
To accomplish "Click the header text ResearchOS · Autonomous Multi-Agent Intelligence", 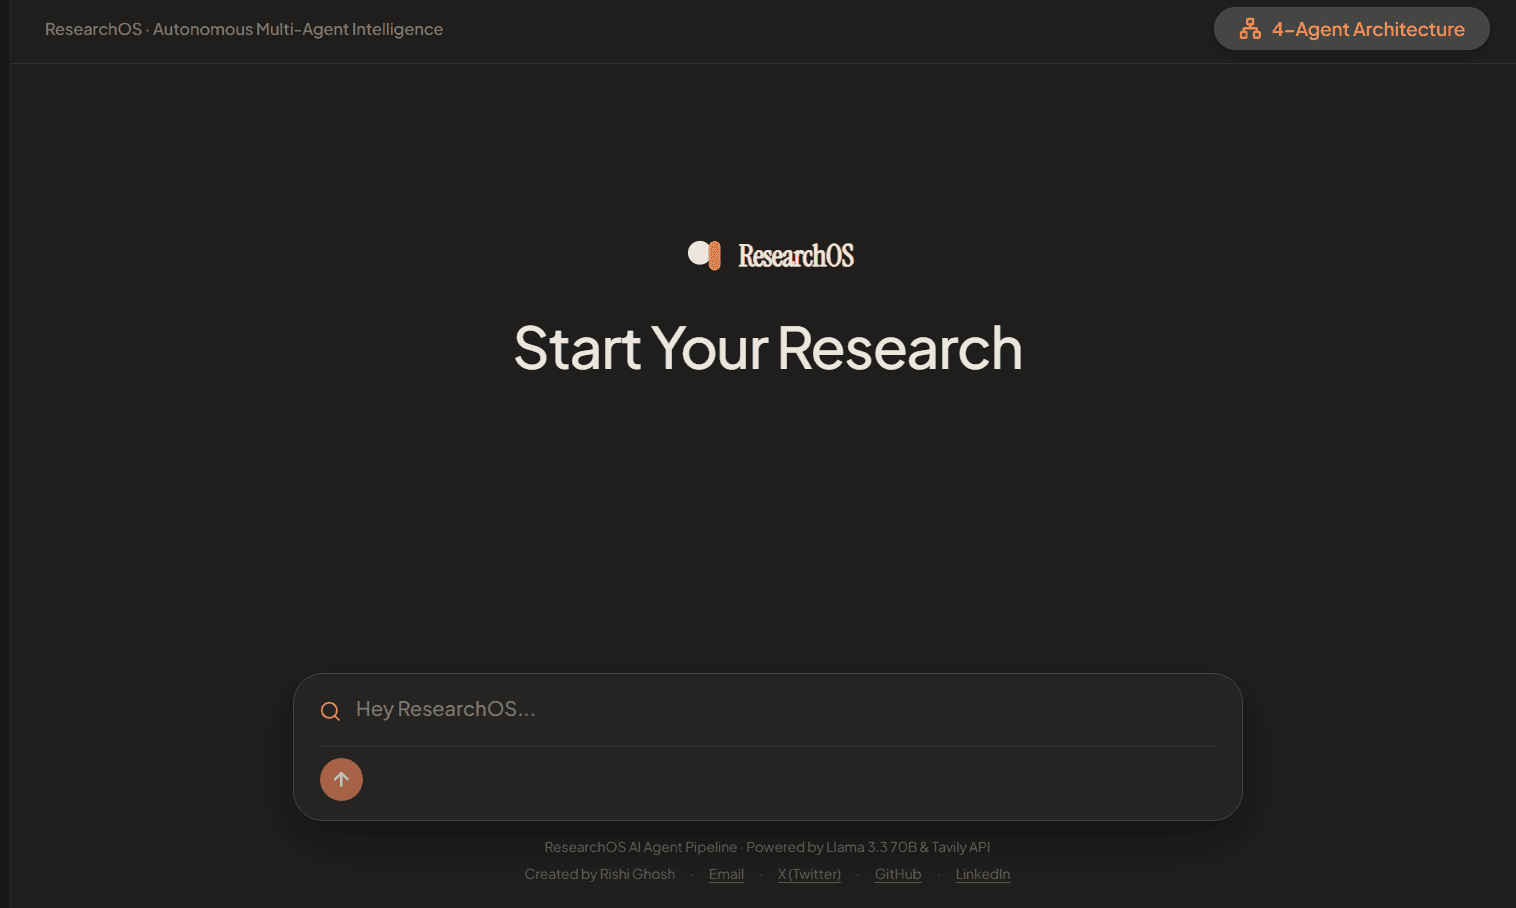I will click(244, 29).
